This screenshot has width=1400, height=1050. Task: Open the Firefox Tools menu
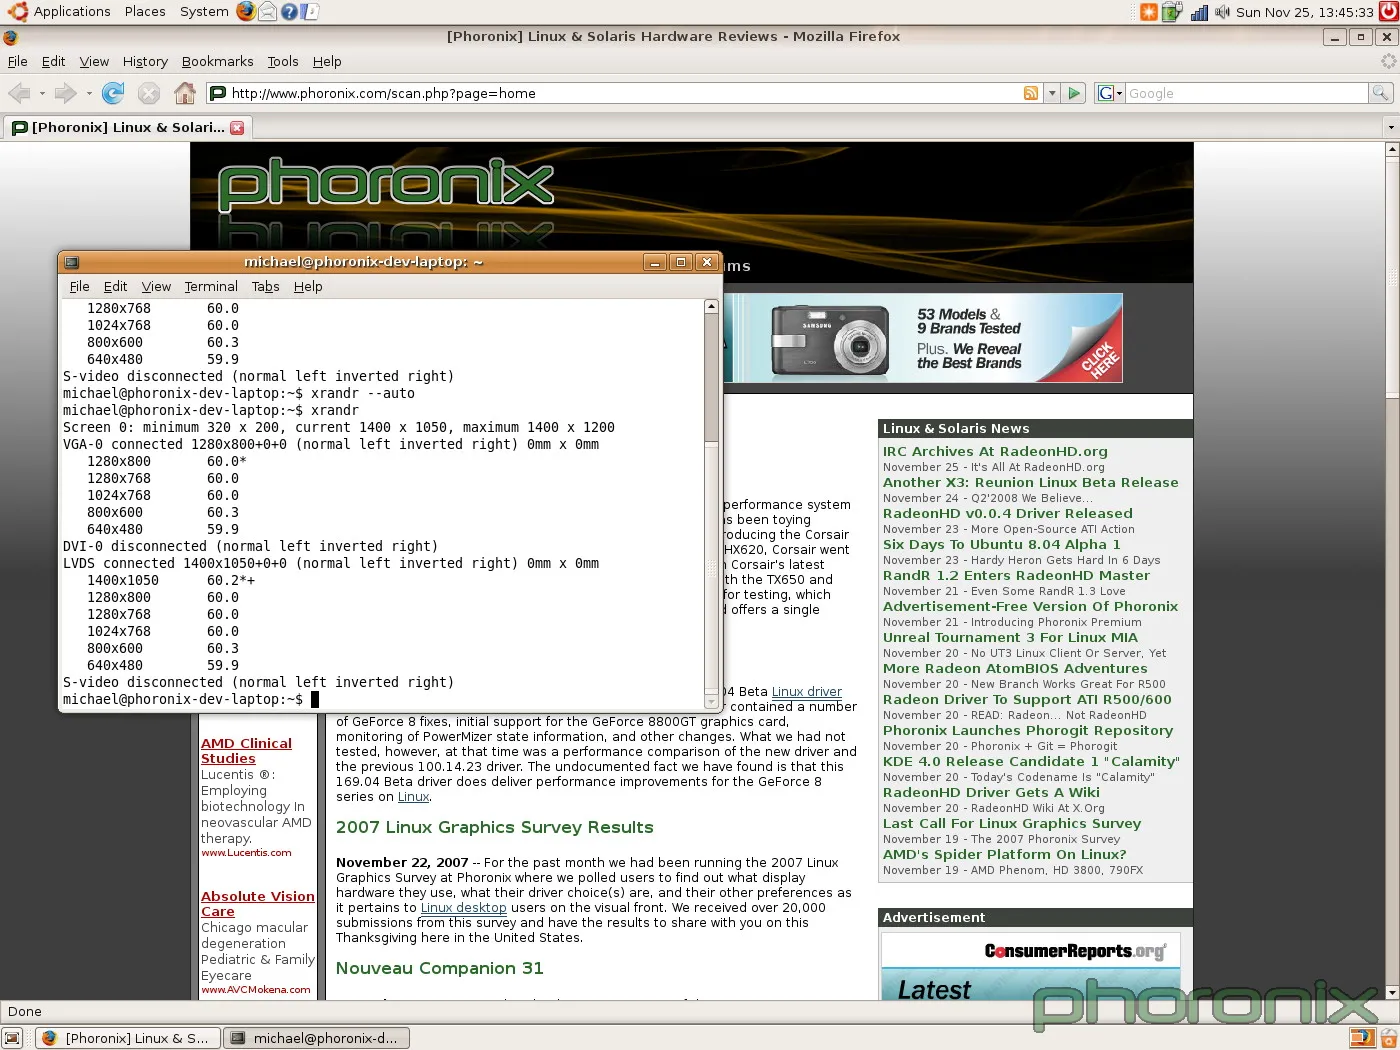[283, 61]
